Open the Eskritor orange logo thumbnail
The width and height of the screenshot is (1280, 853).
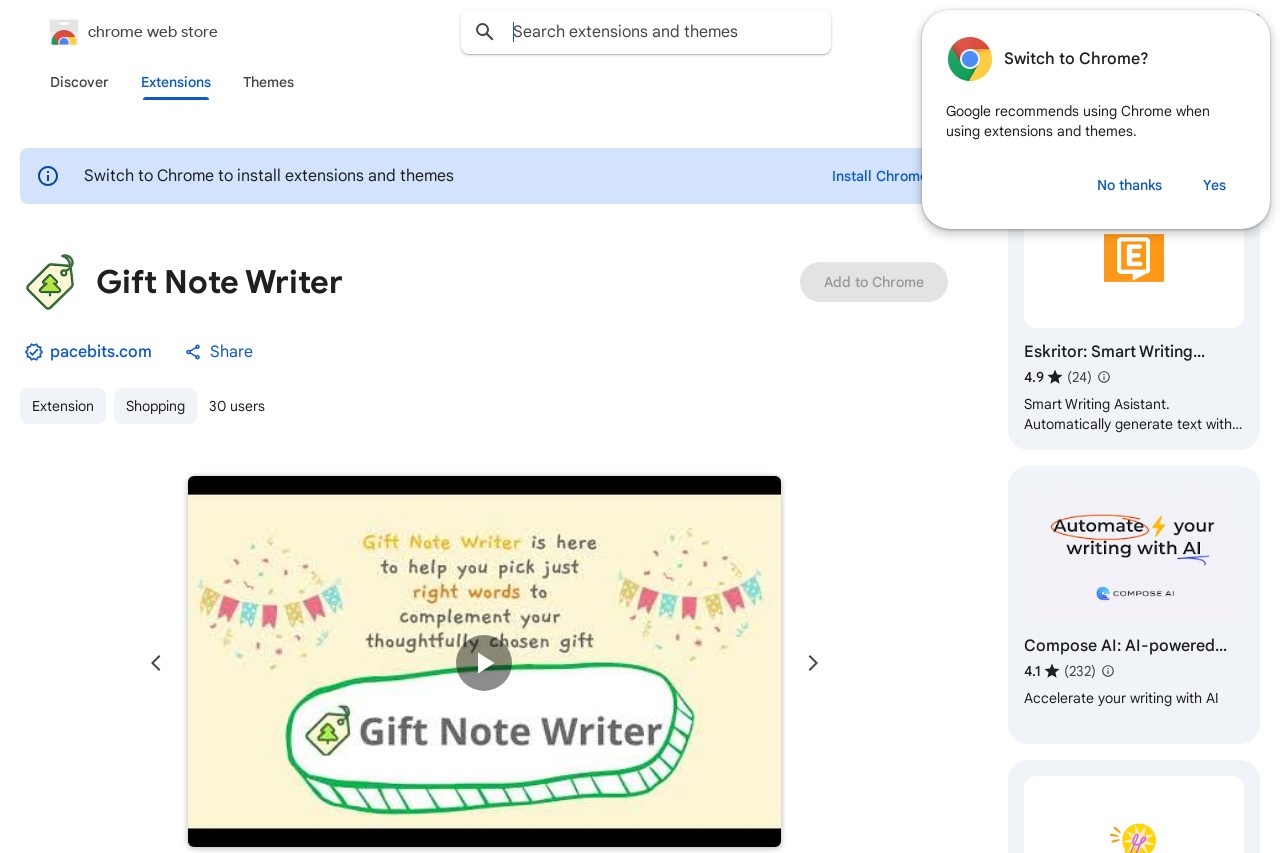[1134, 258]
